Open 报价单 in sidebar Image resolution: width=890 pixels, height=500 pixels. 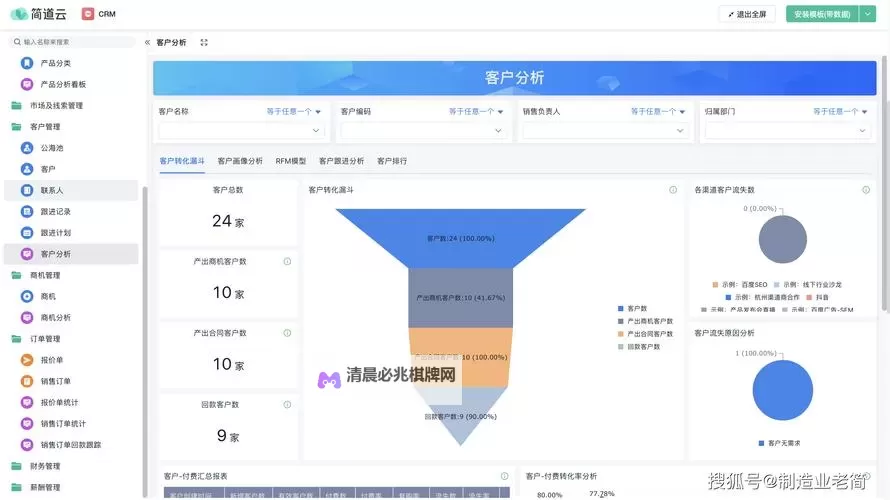tap(51, 360)
